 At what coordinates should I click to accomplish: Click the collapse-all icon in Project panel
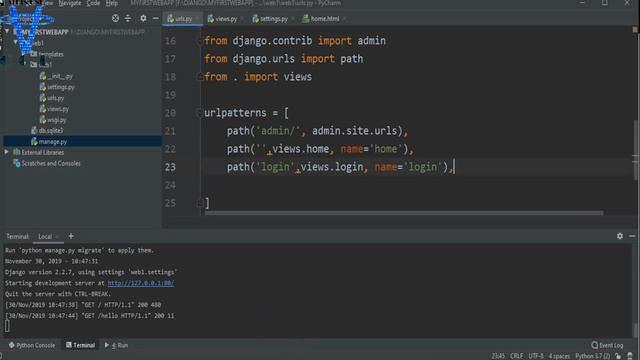[128, 18]
